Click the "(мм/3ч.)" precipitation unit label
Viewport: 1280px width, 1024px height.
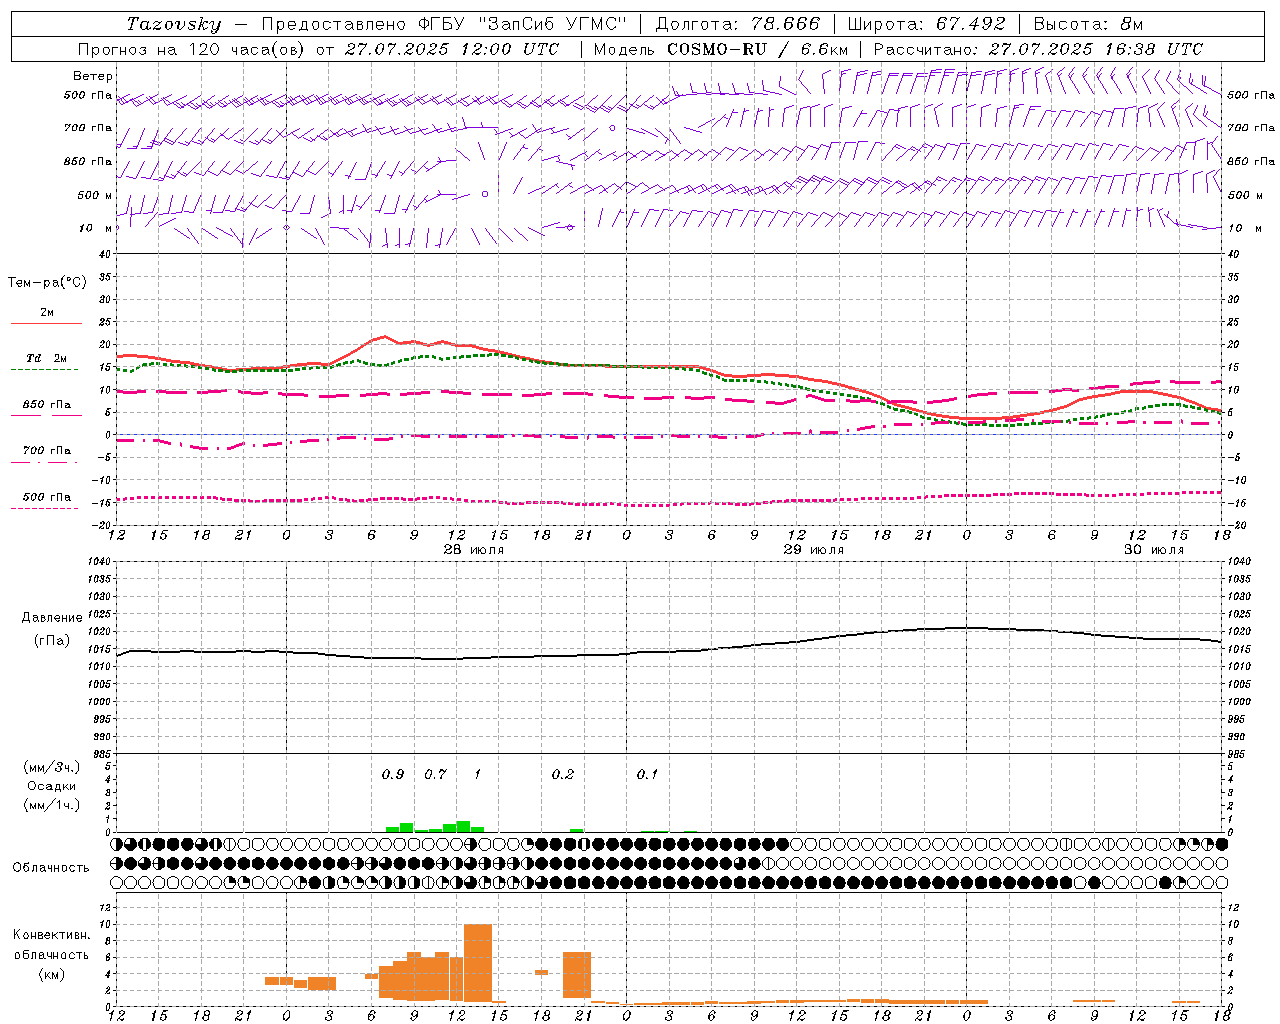[51, 767]
